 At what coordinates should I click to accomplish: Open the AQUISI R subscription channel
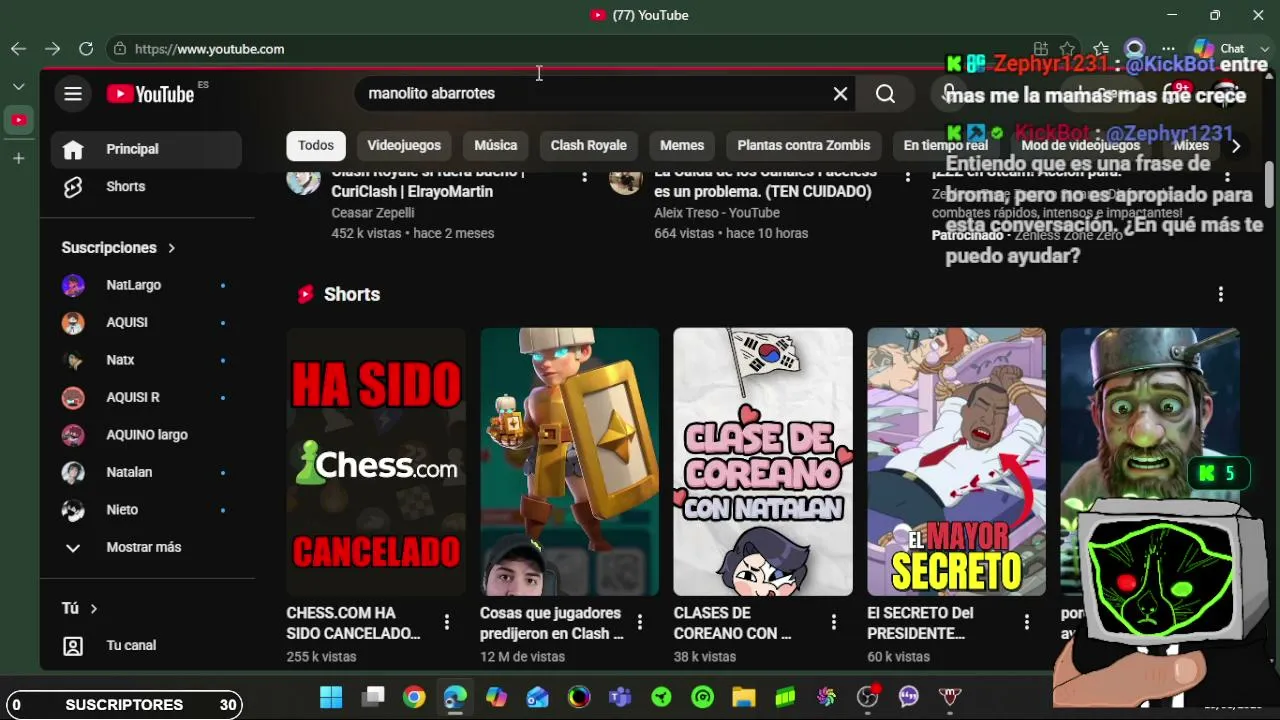coord(146,398)
